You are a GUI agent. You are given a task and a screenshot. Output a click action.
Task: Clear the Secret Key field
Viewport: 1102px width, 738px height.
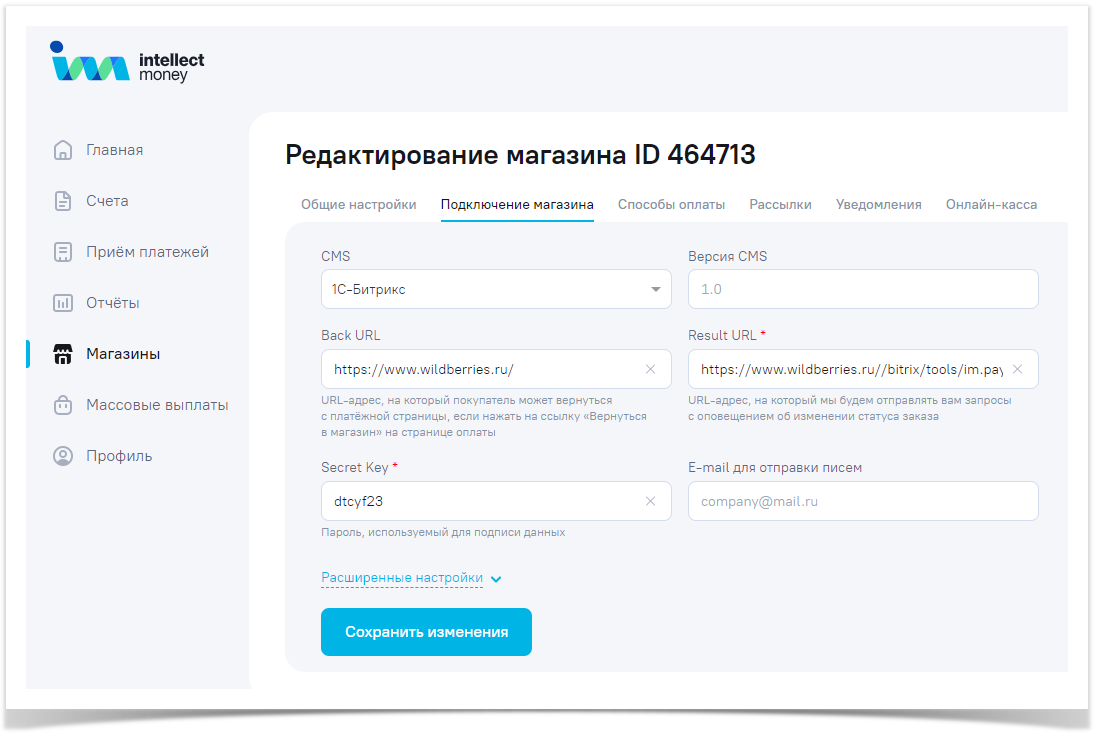coord(650,502)
